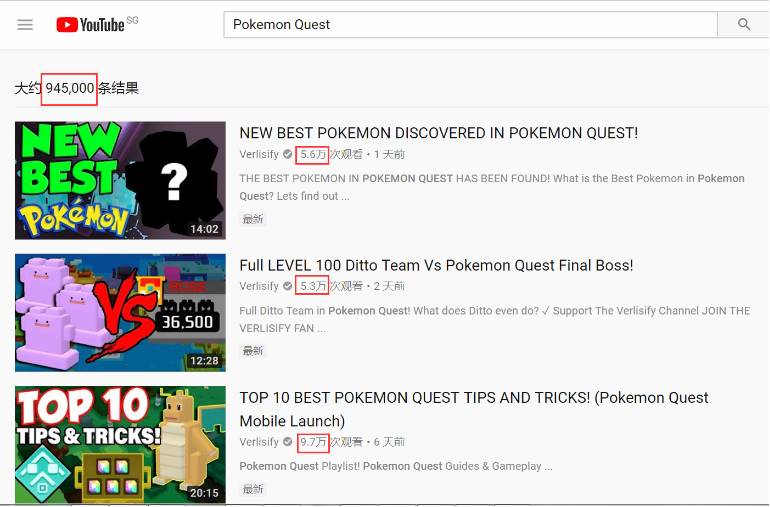This screenshot has height=507, width=770.
Task: Visit Verlisify channel from TOP 10 tips result
Action: pyautogui.click(x=259, y=442)
